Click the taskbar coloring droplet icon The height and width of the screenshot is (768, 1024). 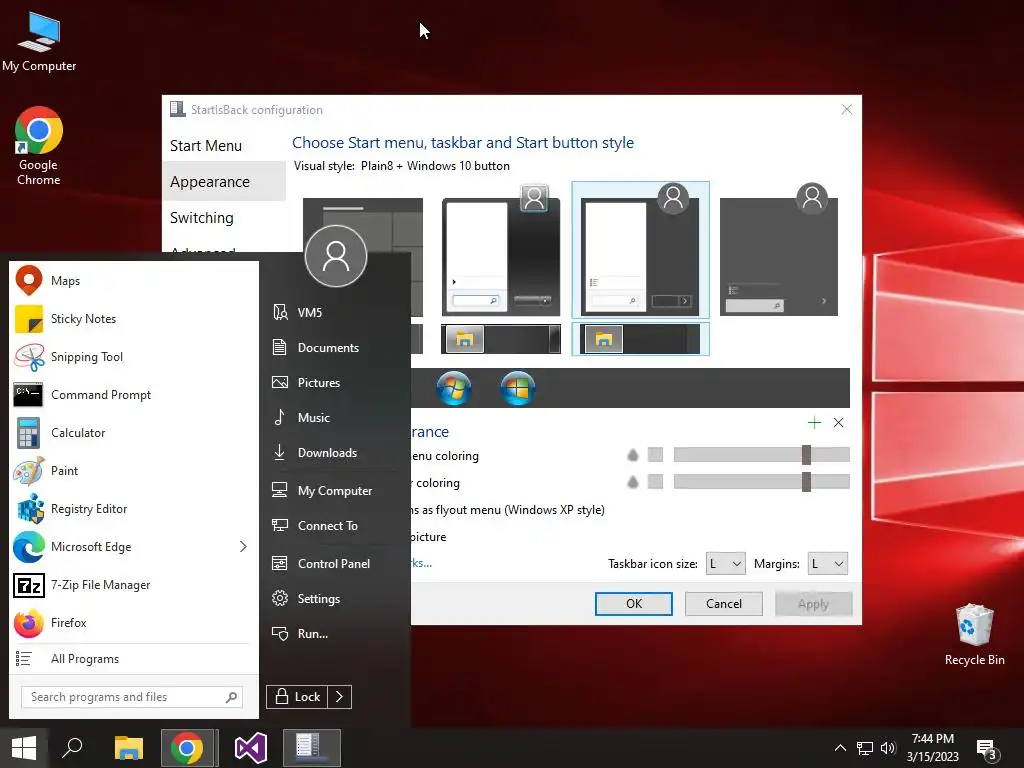click(632, 482)
